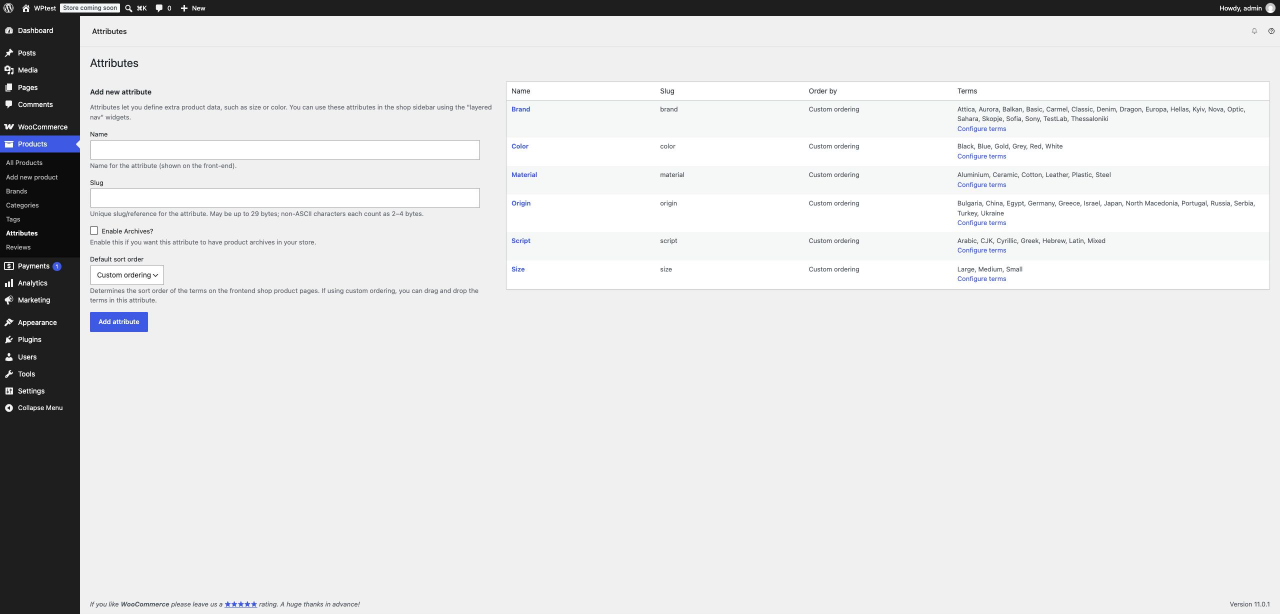
Task: Open the notifications bell icon
Action: pos(1255,31)
